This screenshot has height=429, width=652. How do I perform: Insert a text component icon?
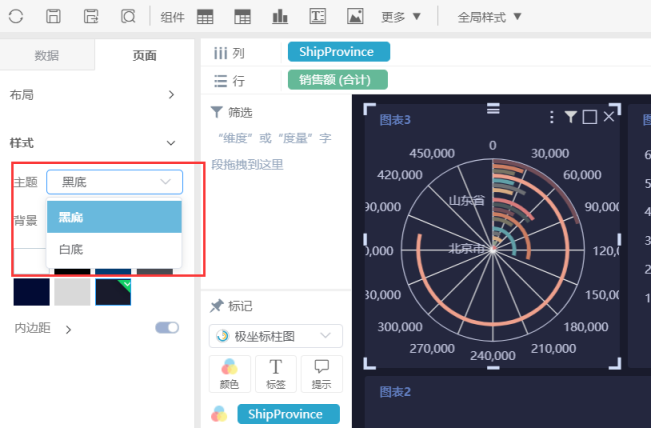click(318, 17)
